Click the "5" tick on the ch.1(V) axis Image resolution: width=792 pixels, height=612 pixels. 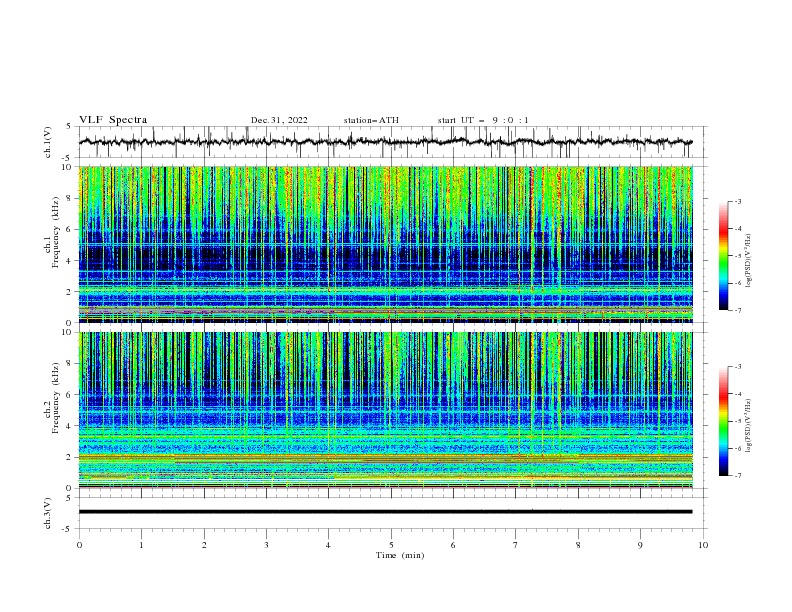69,126
